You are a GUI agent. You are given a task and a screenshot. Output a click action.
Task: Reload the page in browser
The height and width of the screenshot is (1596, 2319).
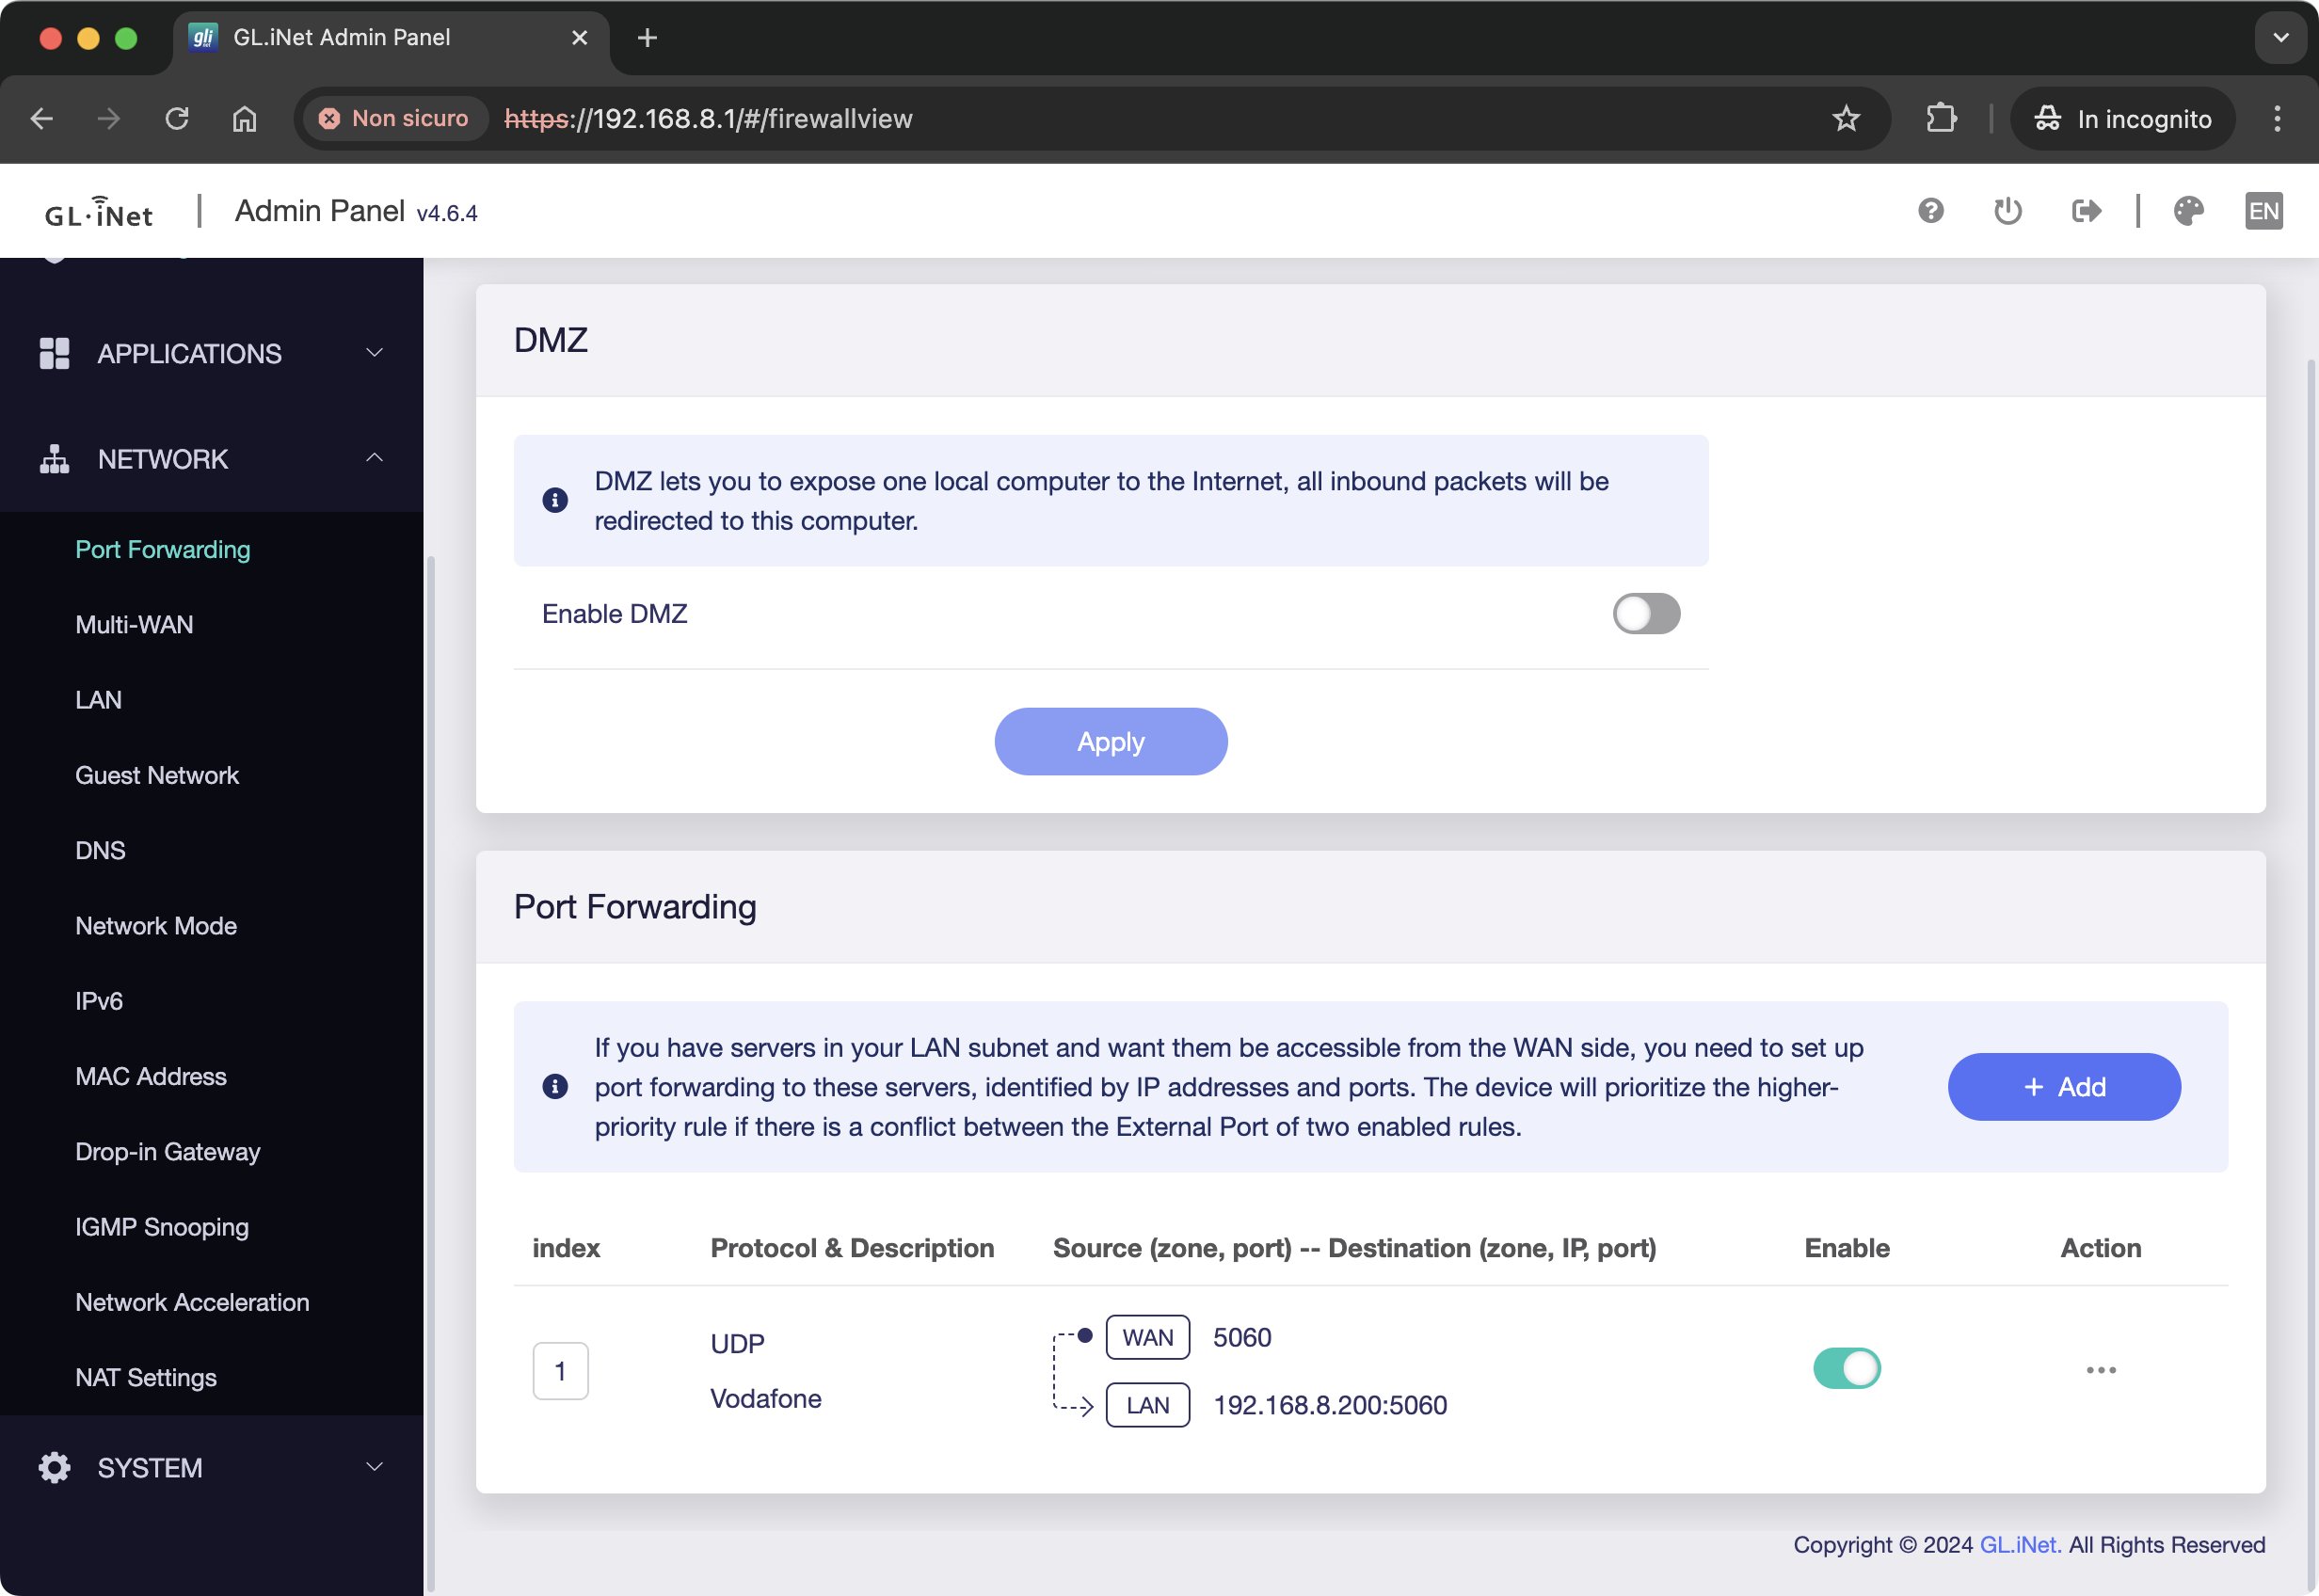tap(177, 119)
